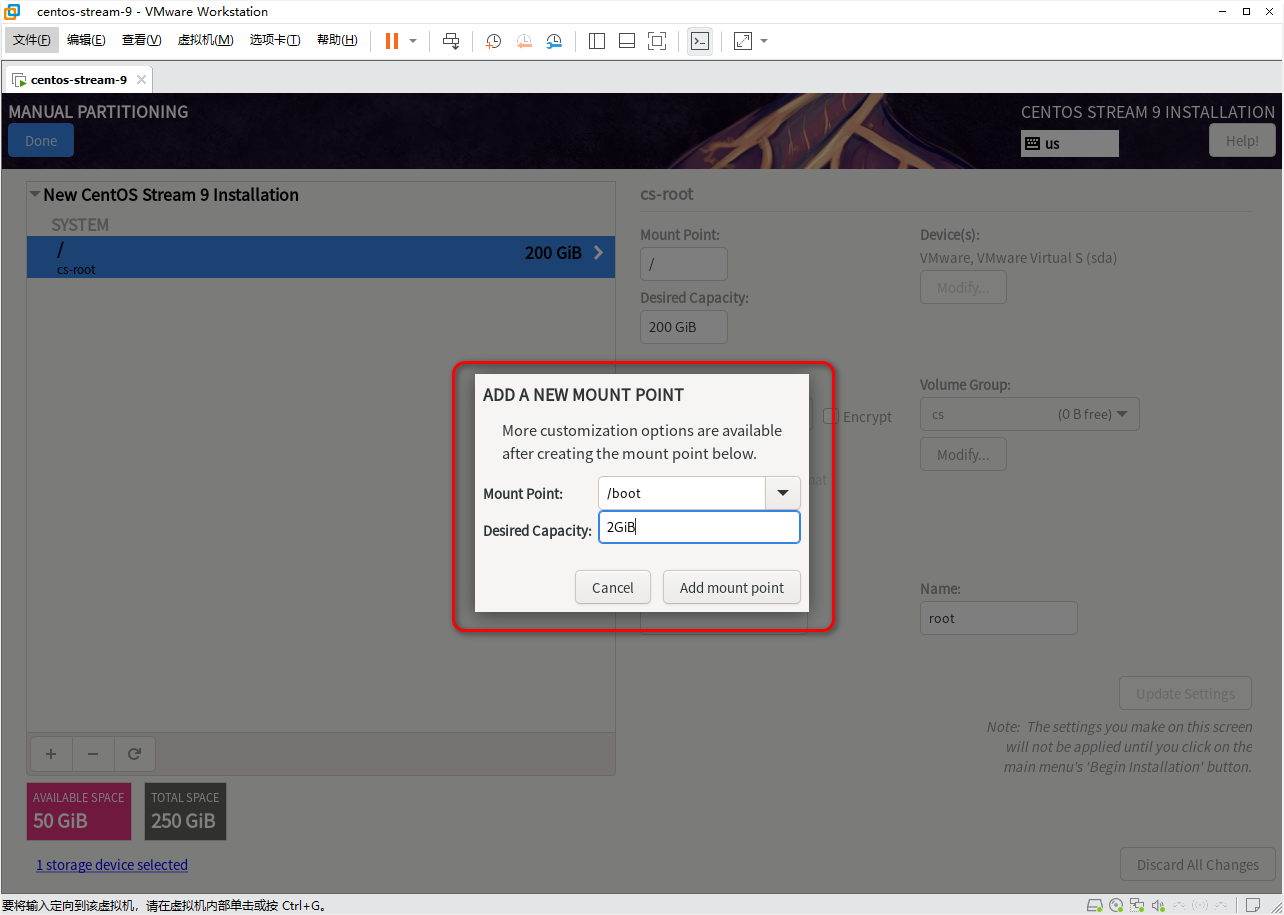Click the Name field containing root

999,618
